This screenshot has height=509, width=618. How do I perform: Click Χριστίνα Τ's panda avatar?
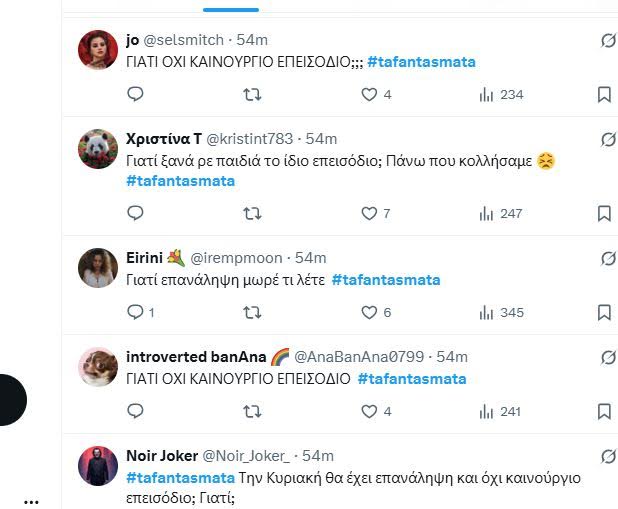(98, 148)
